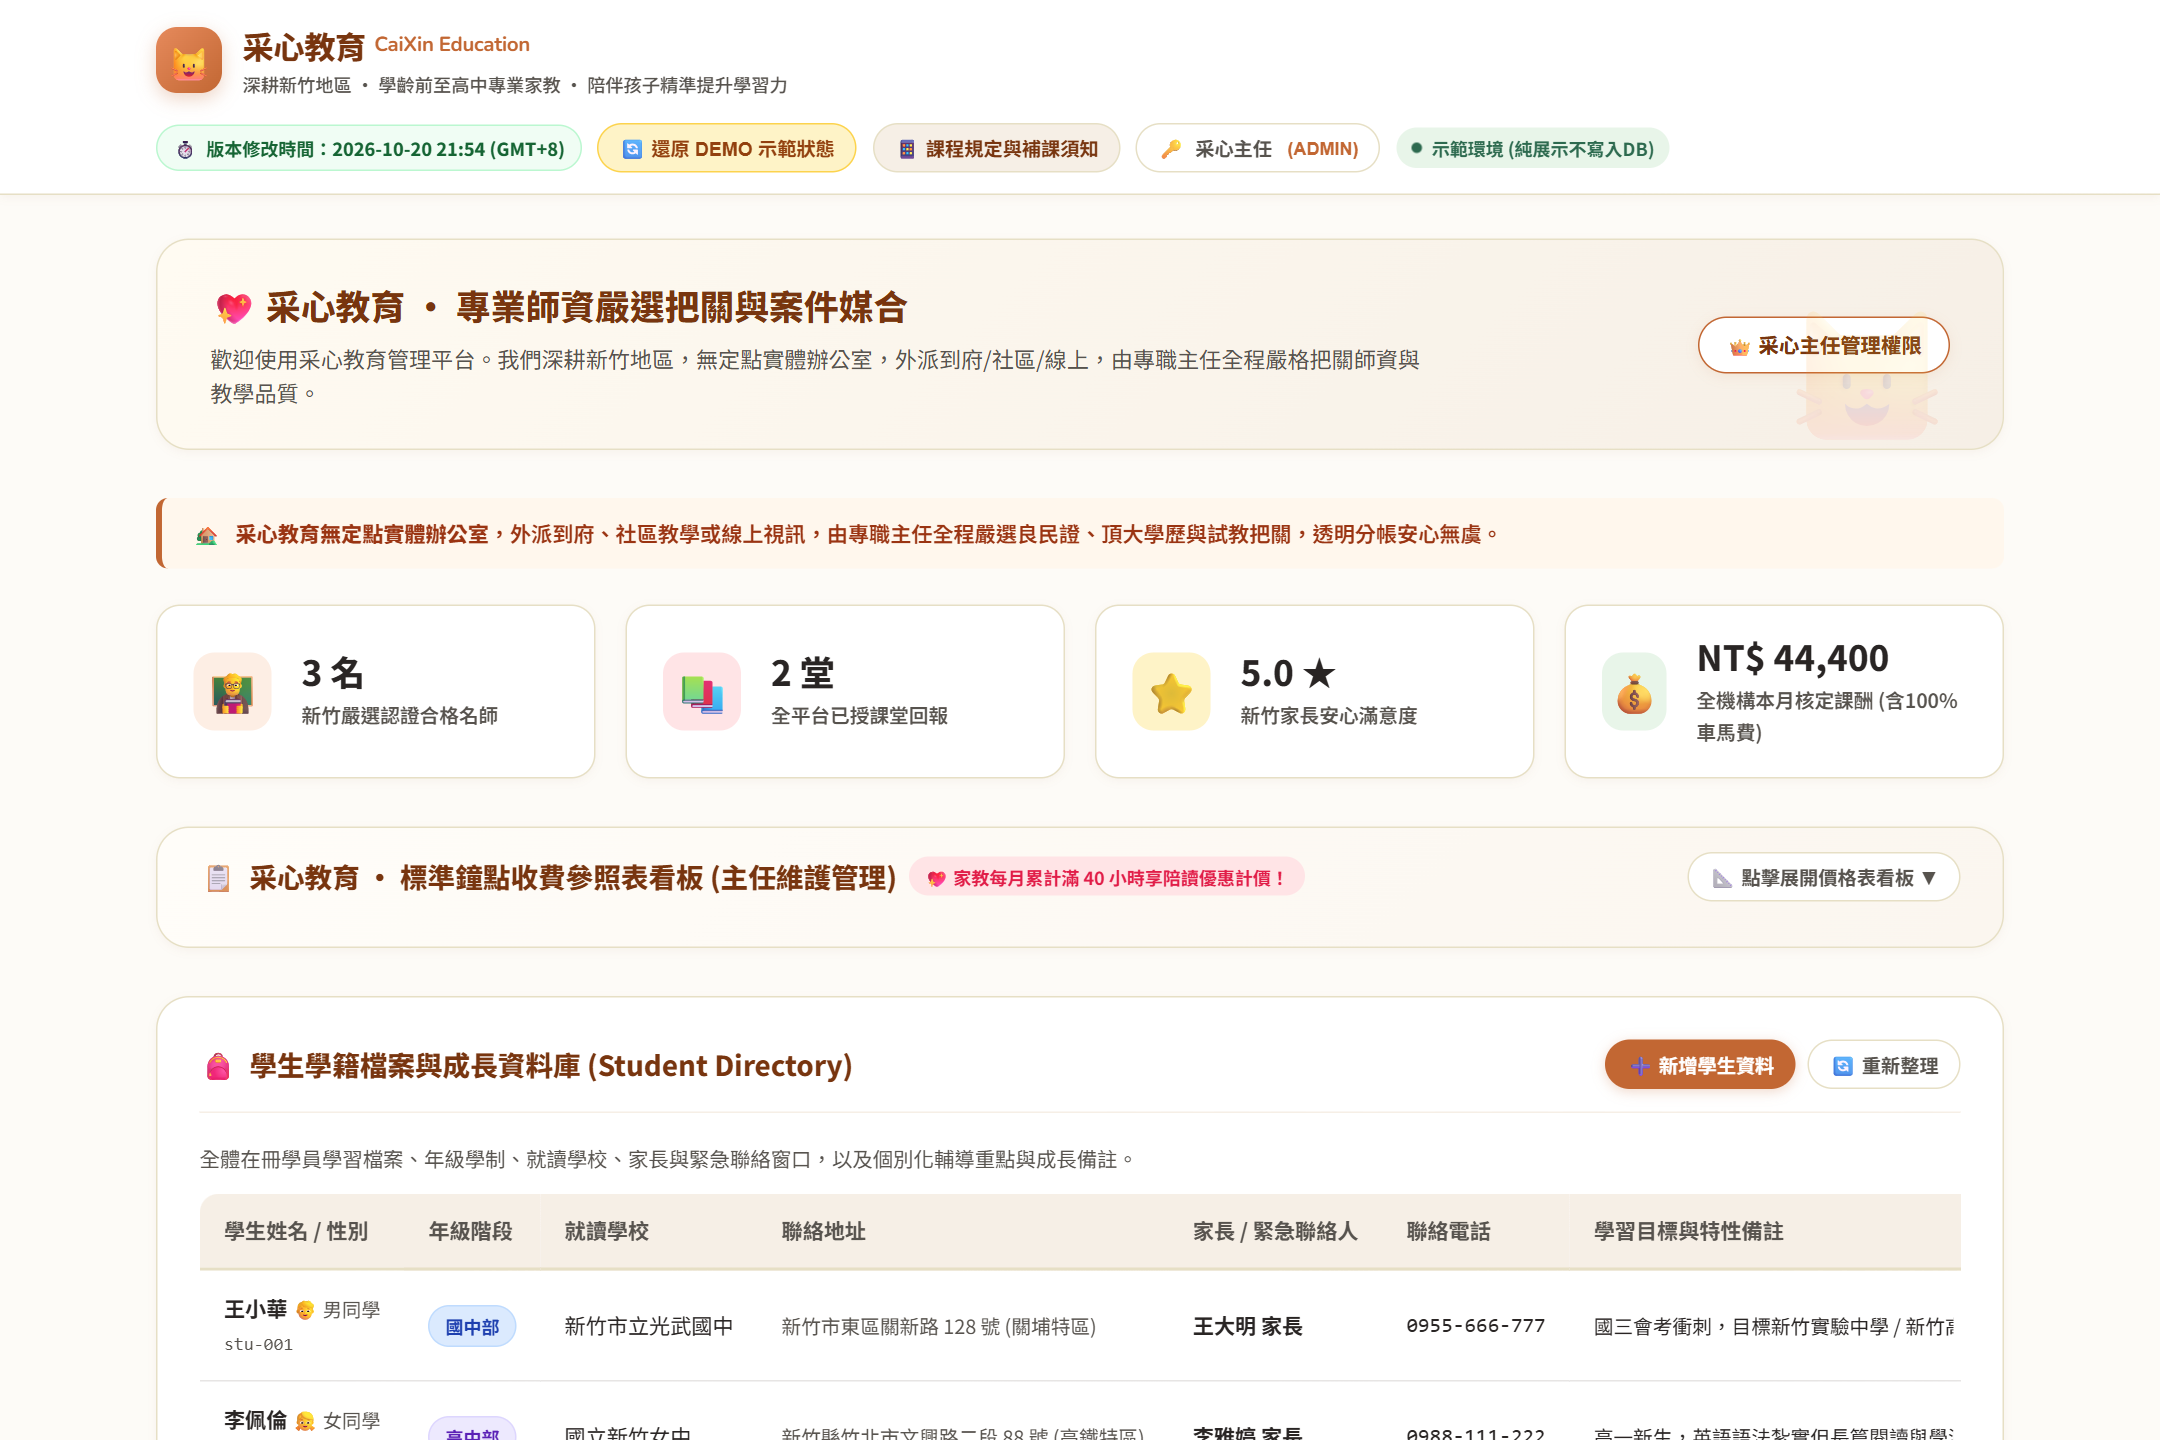This screenshot has height=1440, width=2160.
Task: Click the CaiXin cat logo icon
Action: click(189, 60)
